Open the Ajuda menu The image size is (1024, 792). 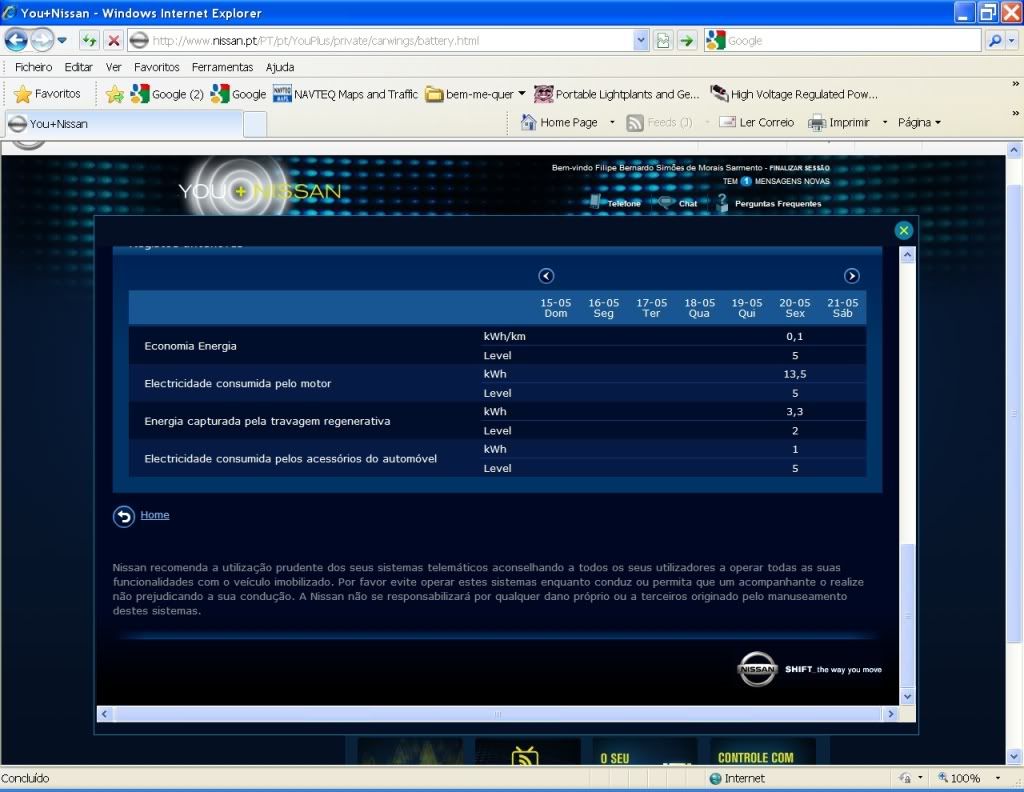tap(280, 67)
